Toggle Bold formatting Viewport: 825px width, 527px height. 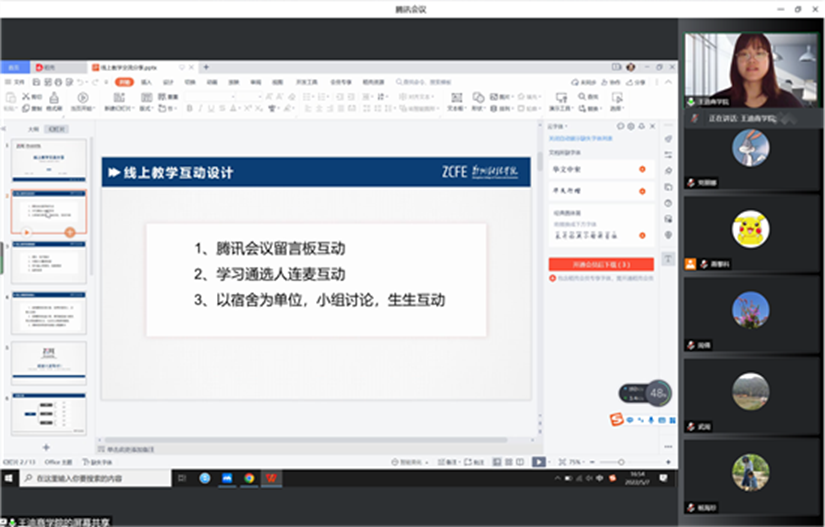[x=189, y=108]
